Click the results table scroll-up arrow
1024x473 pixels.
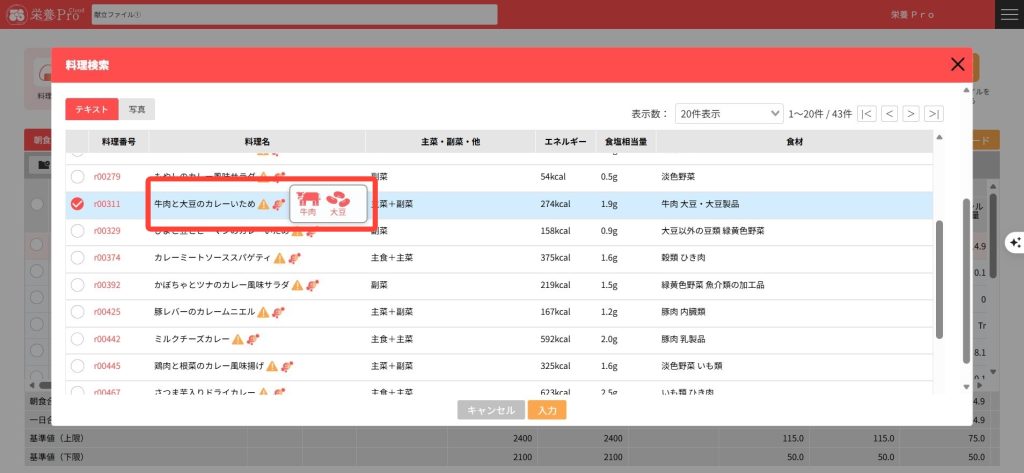pyautogui.click(x=940, y=137)
